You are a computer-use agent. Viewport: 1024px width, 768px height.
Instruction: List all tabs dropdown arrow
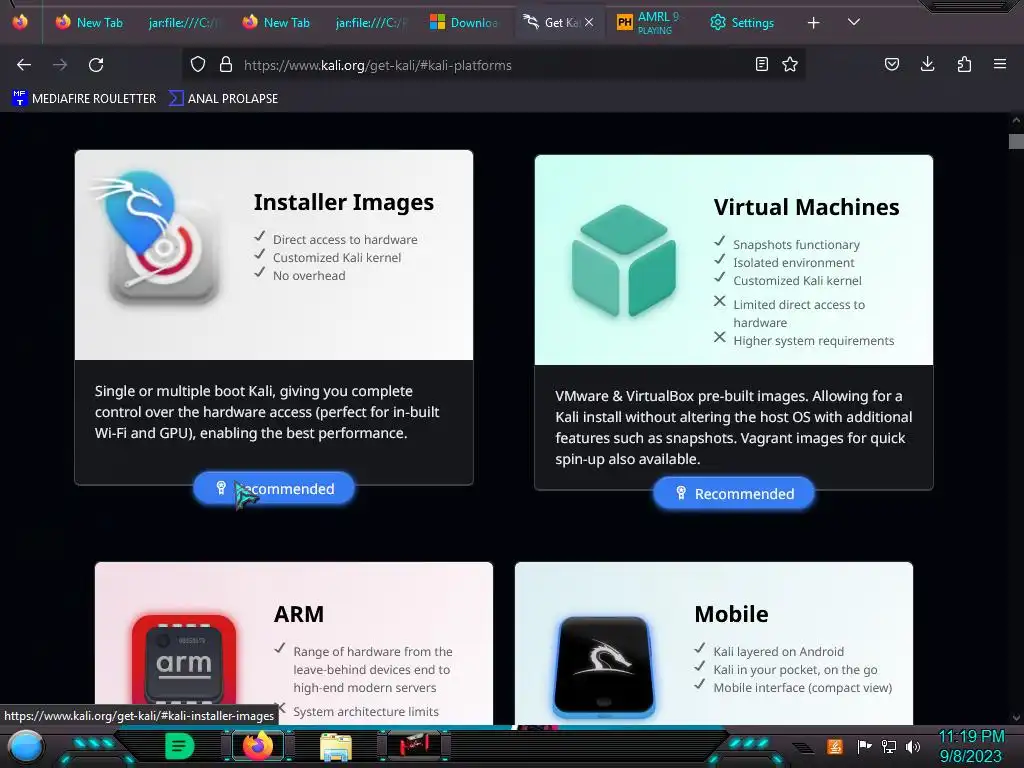point(854,22)
